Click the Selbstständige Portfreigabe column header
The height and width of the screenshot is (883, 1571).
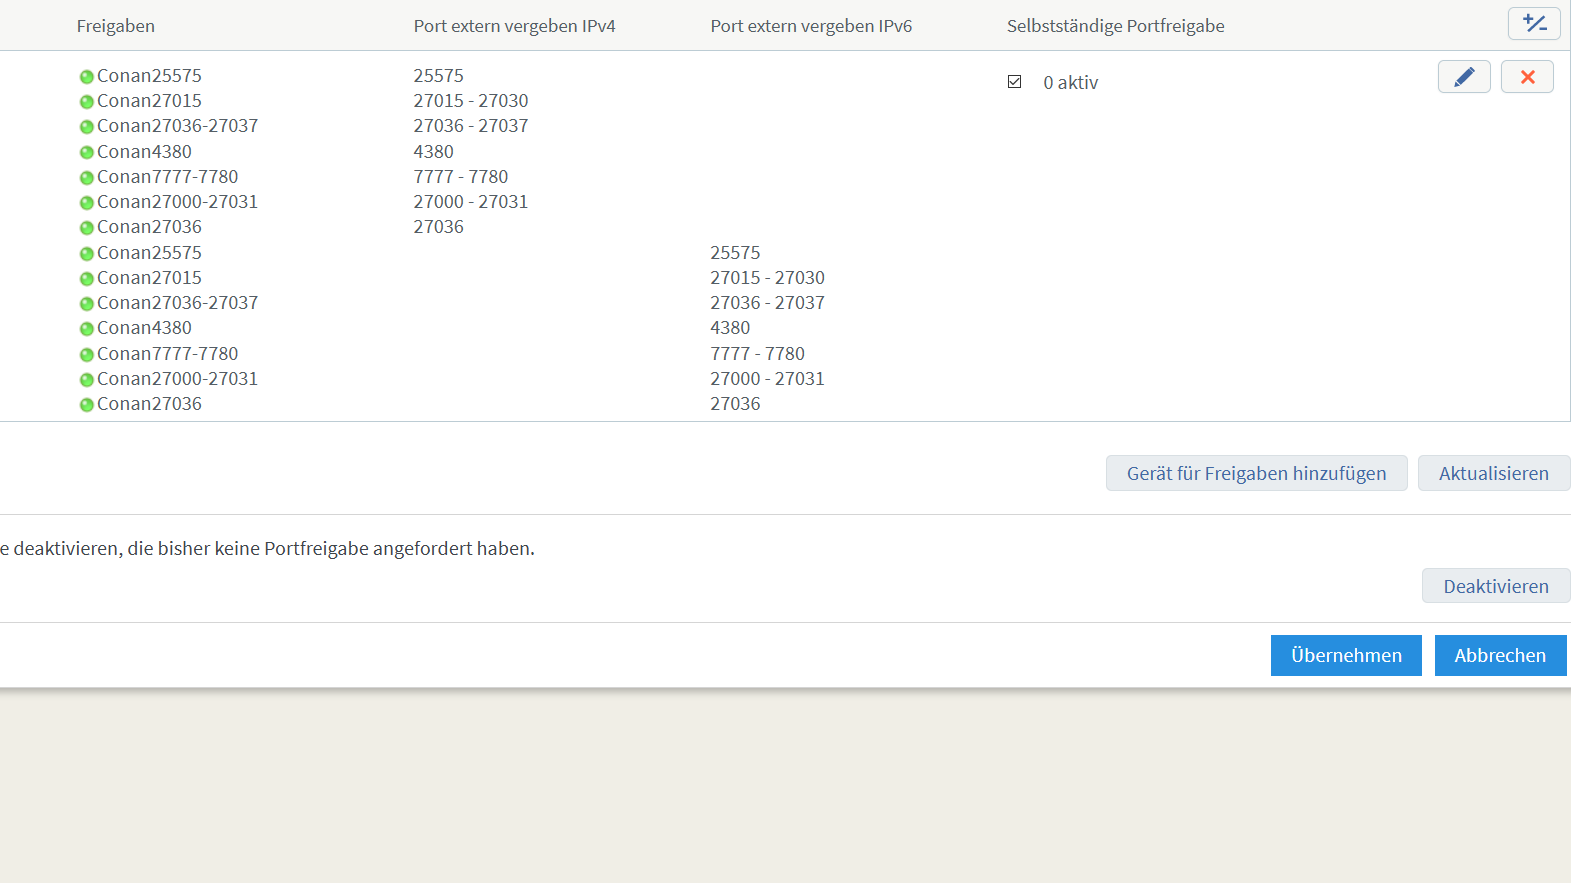(x=1115, y=26)
